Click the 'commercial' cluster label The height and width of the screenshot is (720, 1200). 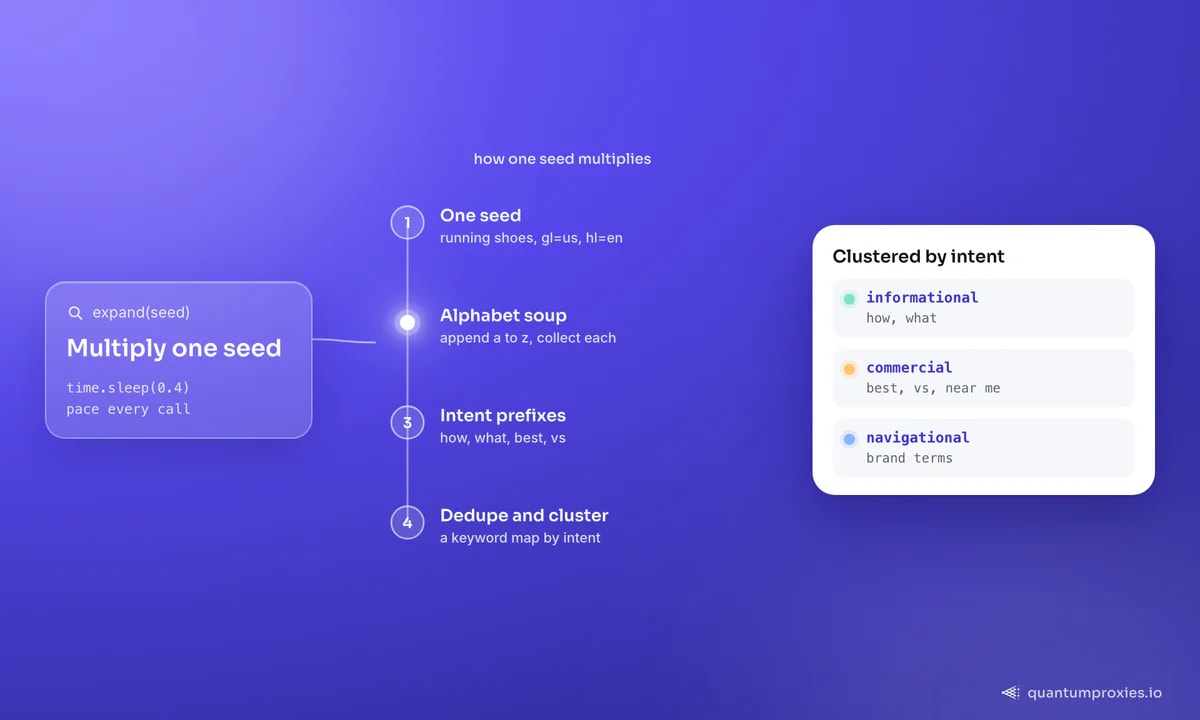pyautogui.click(x=909, y=368)
